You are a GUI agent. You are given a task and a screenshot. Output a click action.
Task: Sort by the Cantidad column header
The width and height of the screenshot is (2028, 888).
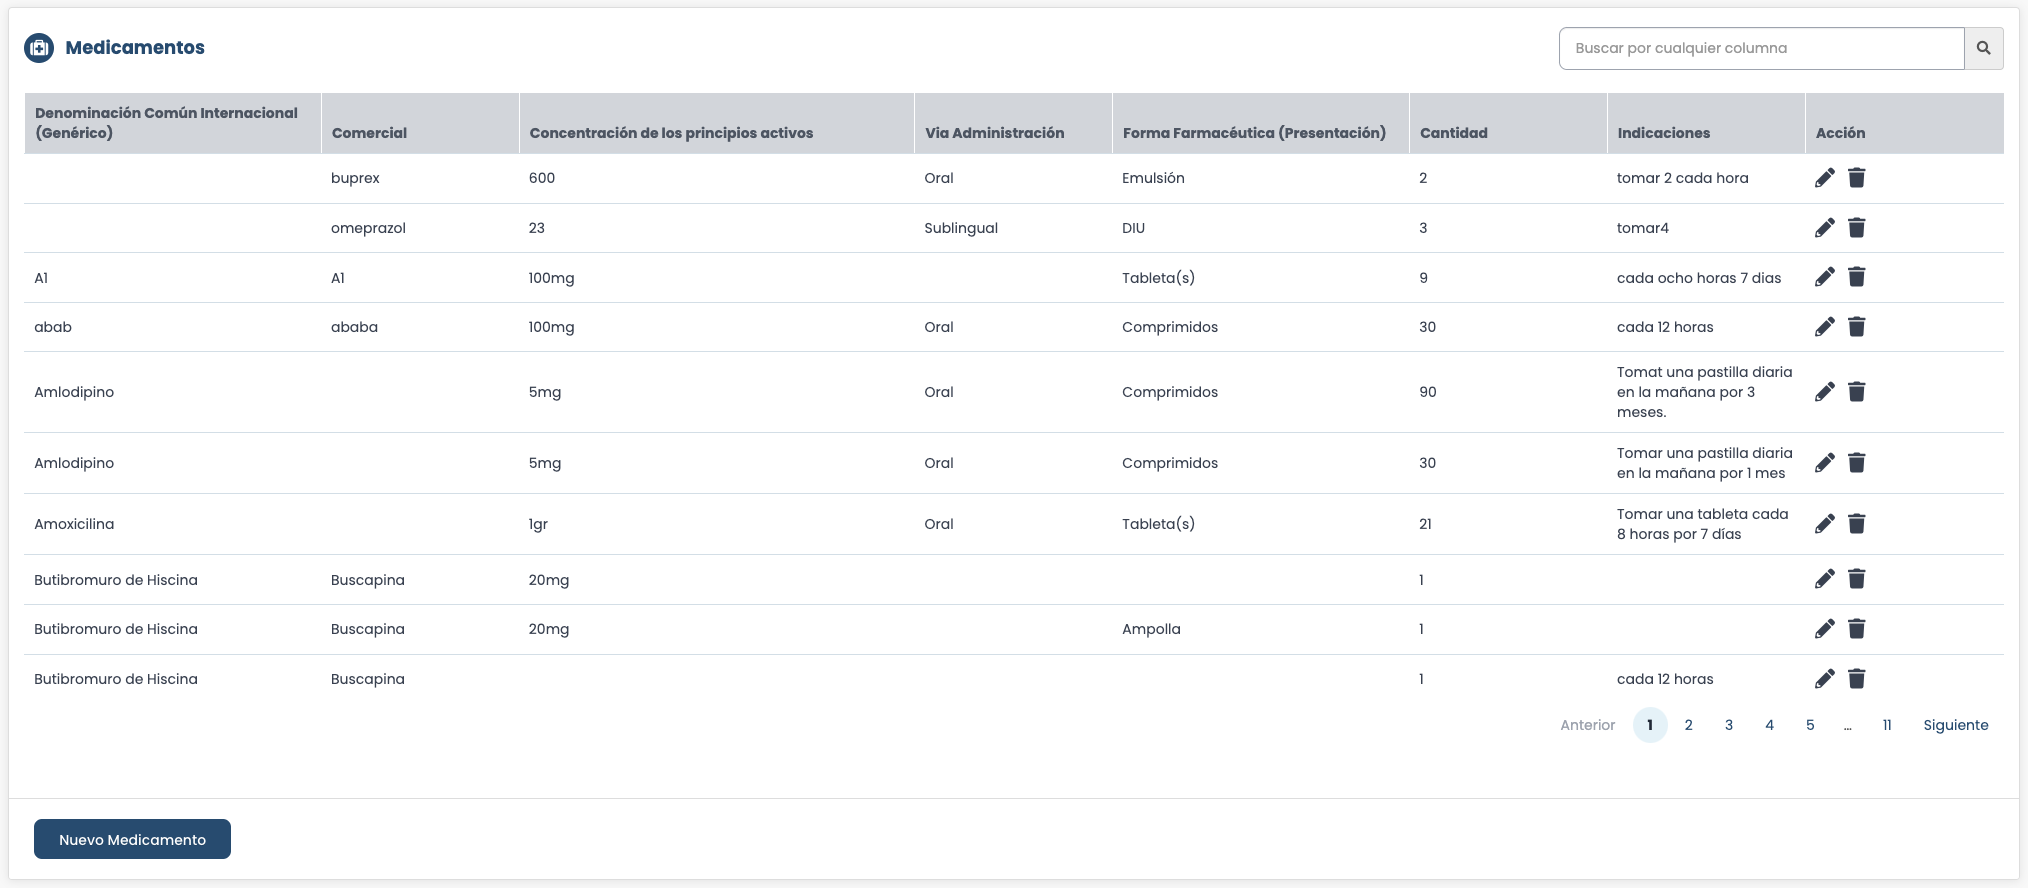tap(1508, 123)
